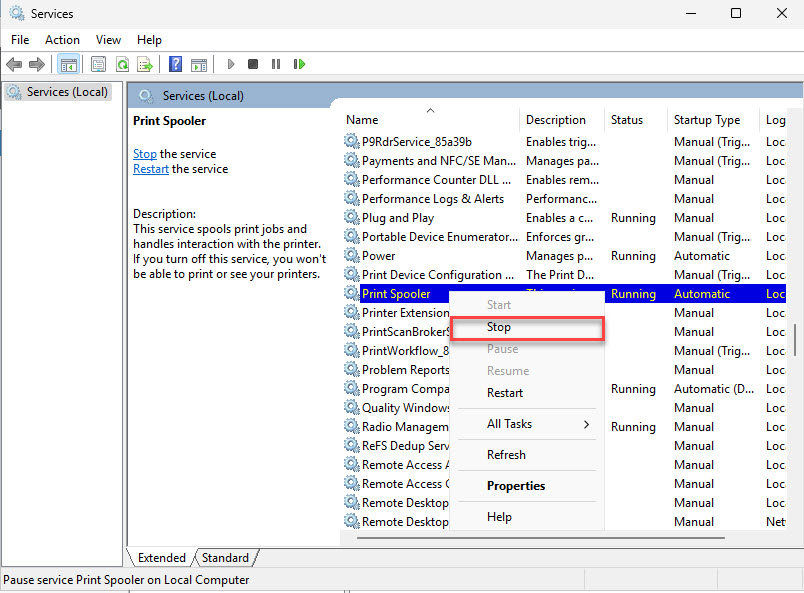Click gear icon beside Print Device Configuration

click(x=351, y=274)
